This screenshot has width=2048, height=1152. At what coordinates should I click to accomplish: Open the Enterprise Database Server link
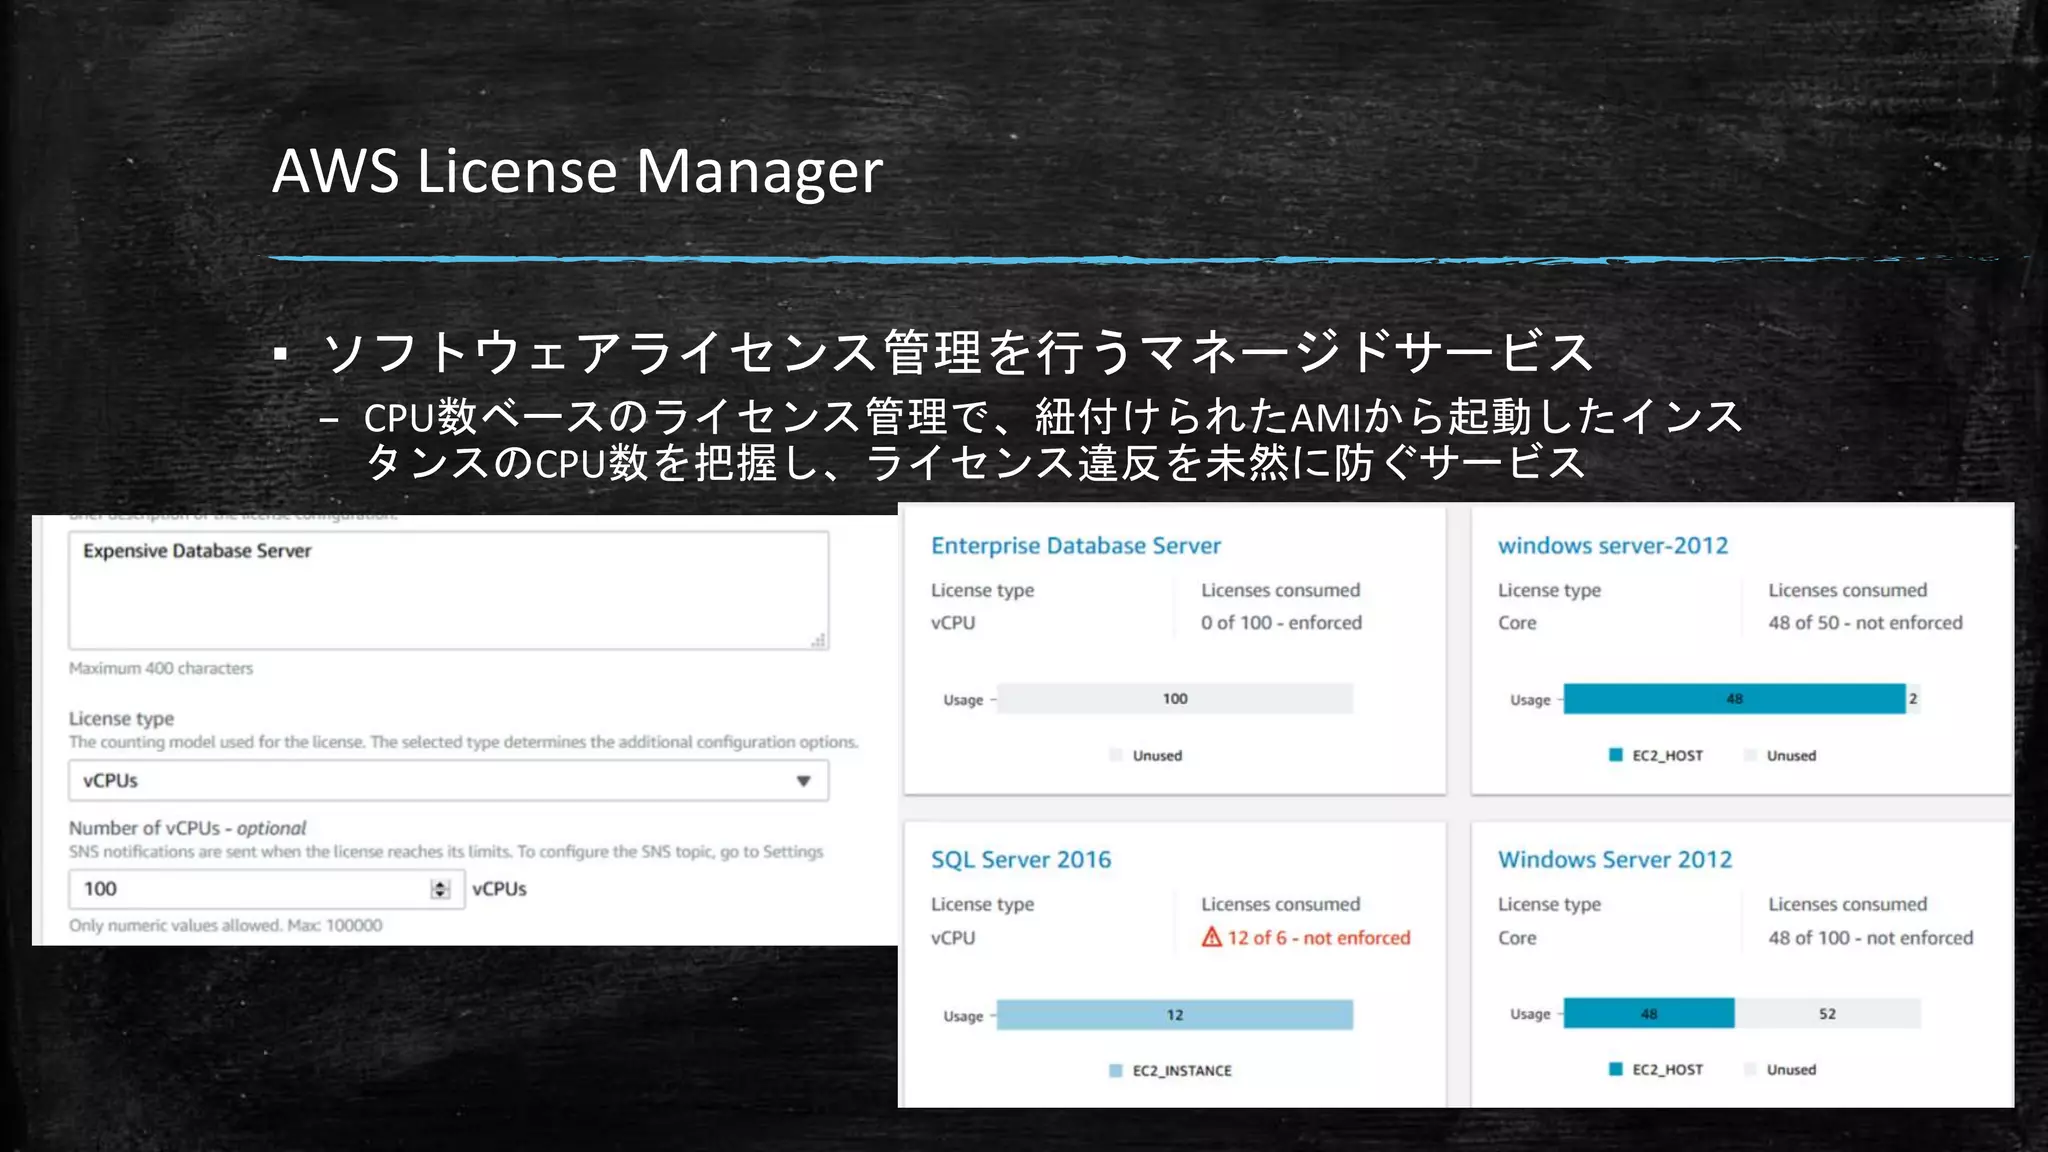1076,546
